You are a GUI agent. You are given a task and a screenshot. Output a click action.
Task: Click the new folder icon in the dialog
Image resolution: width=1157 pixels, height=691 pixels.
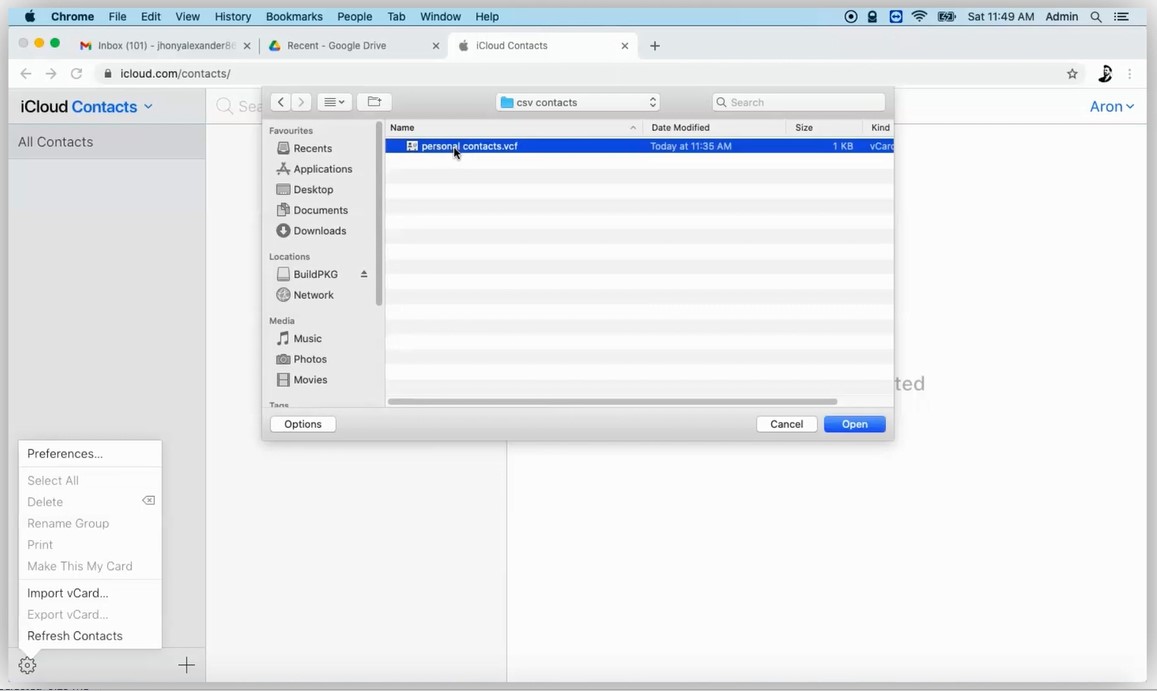374,102
